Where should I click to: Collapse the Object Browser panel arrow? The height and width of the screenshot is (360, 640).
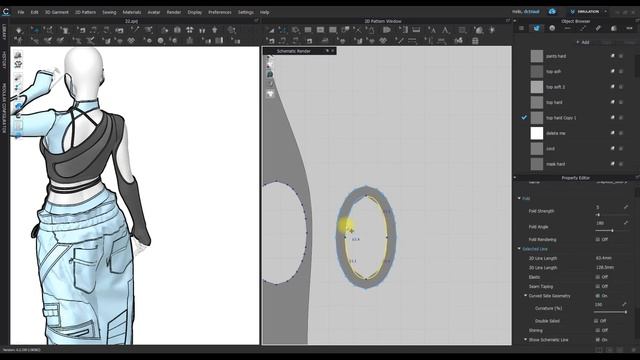click(x=515, y=21)
